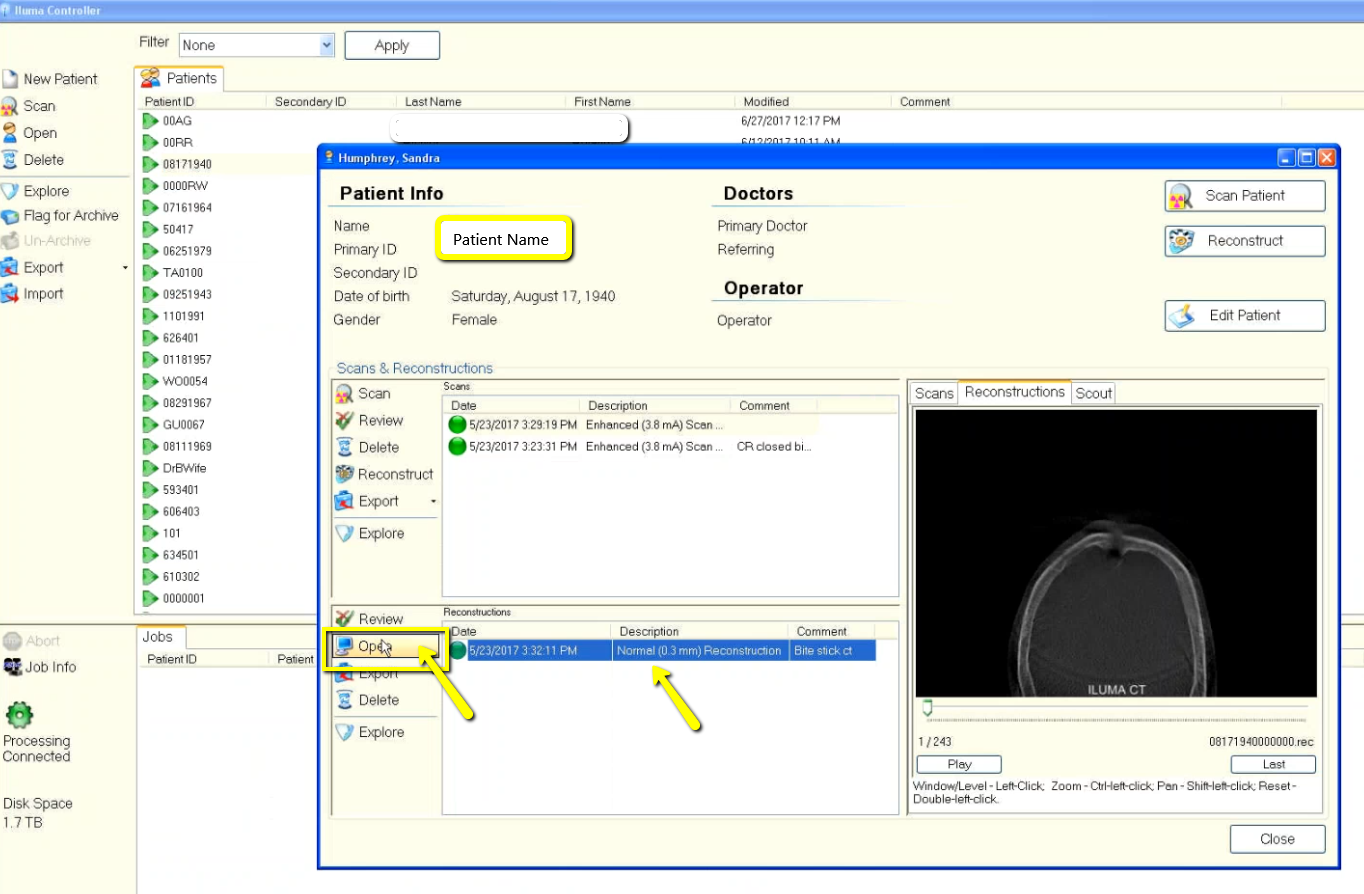This screenshot has width=1364, height=894.
Task: Click green status dot of the 3:23:31 PM scan
Action: 457,447
